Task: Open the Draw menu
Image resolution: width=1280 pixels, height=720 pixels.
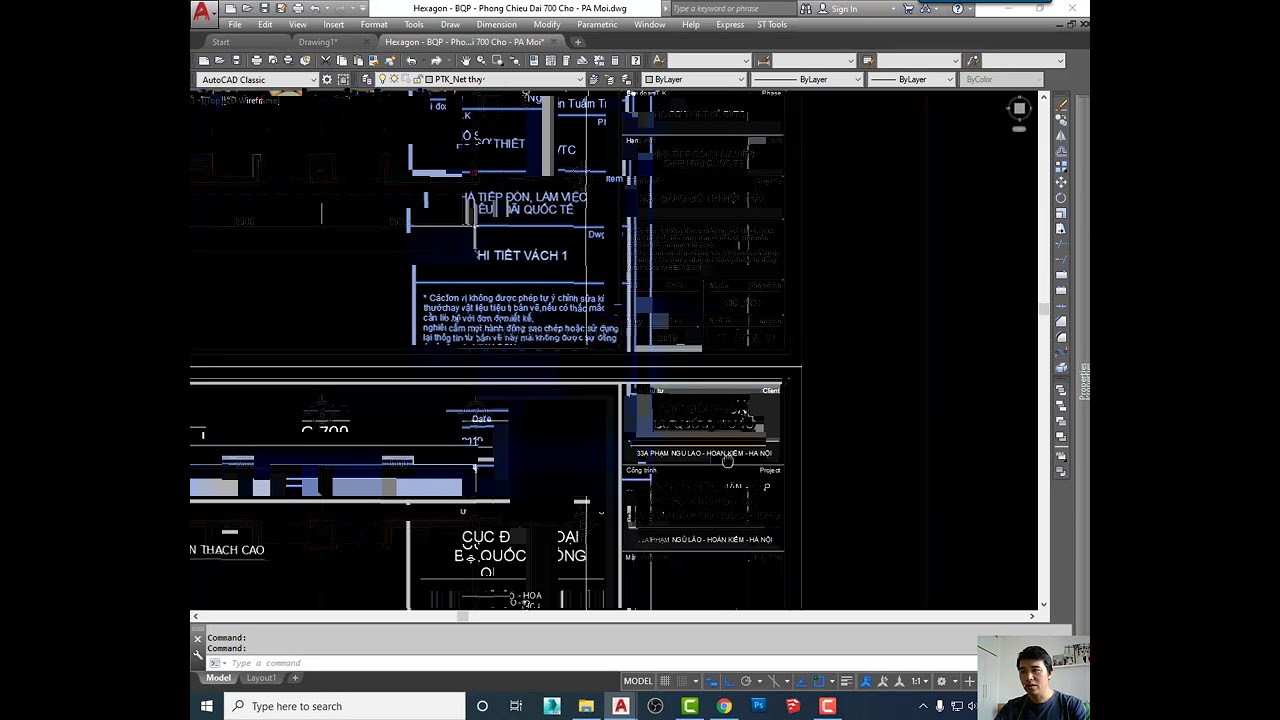Action: pyautogui.click(x=450, y=24)
